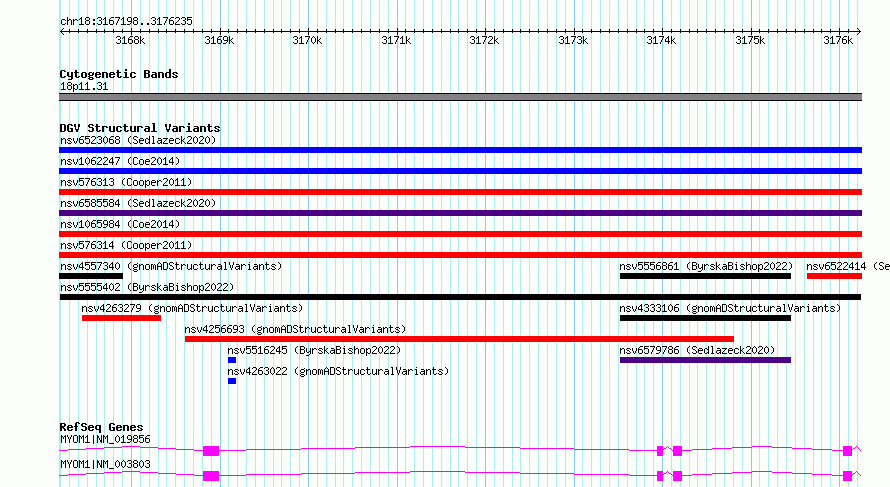890x487 pixels.
Task: Click MYOM1|NM_003803 exon near 3176k
Action: point(847,476)
